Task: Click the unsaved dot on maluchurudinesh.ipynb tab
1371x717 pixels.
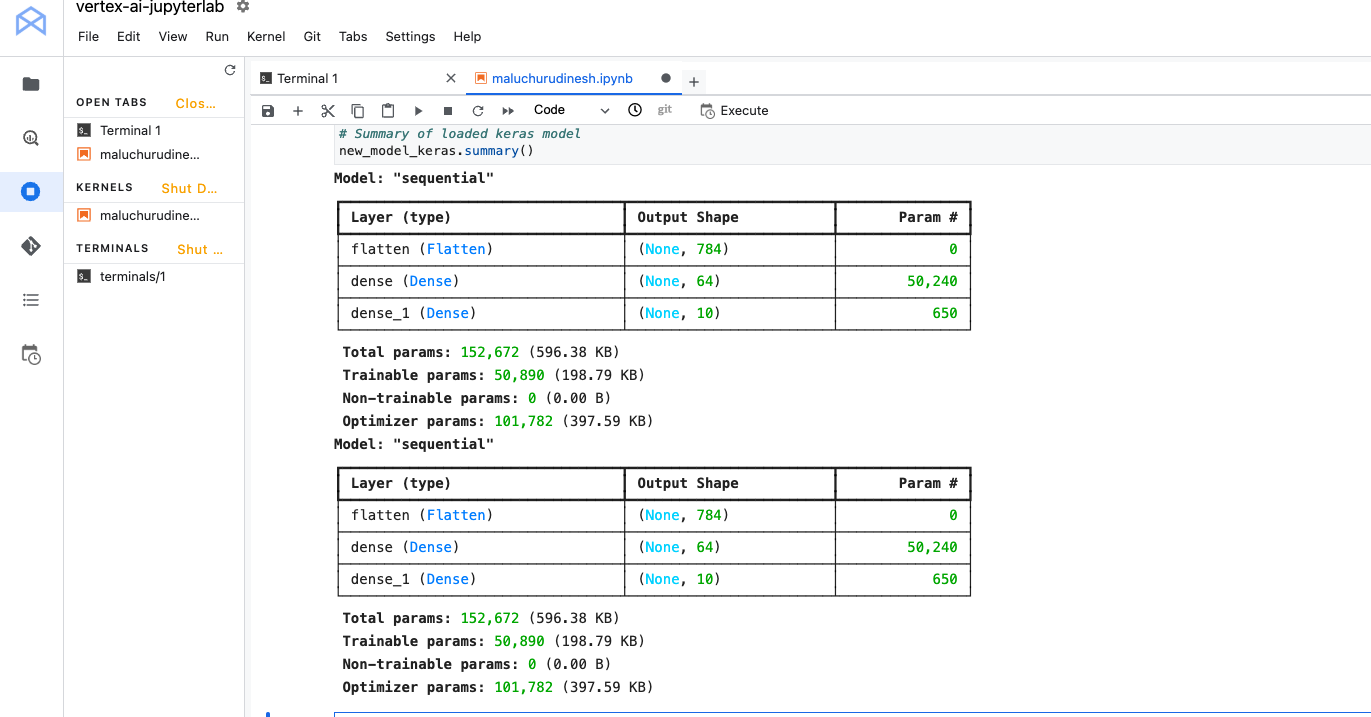Action: tap(666, 78)
